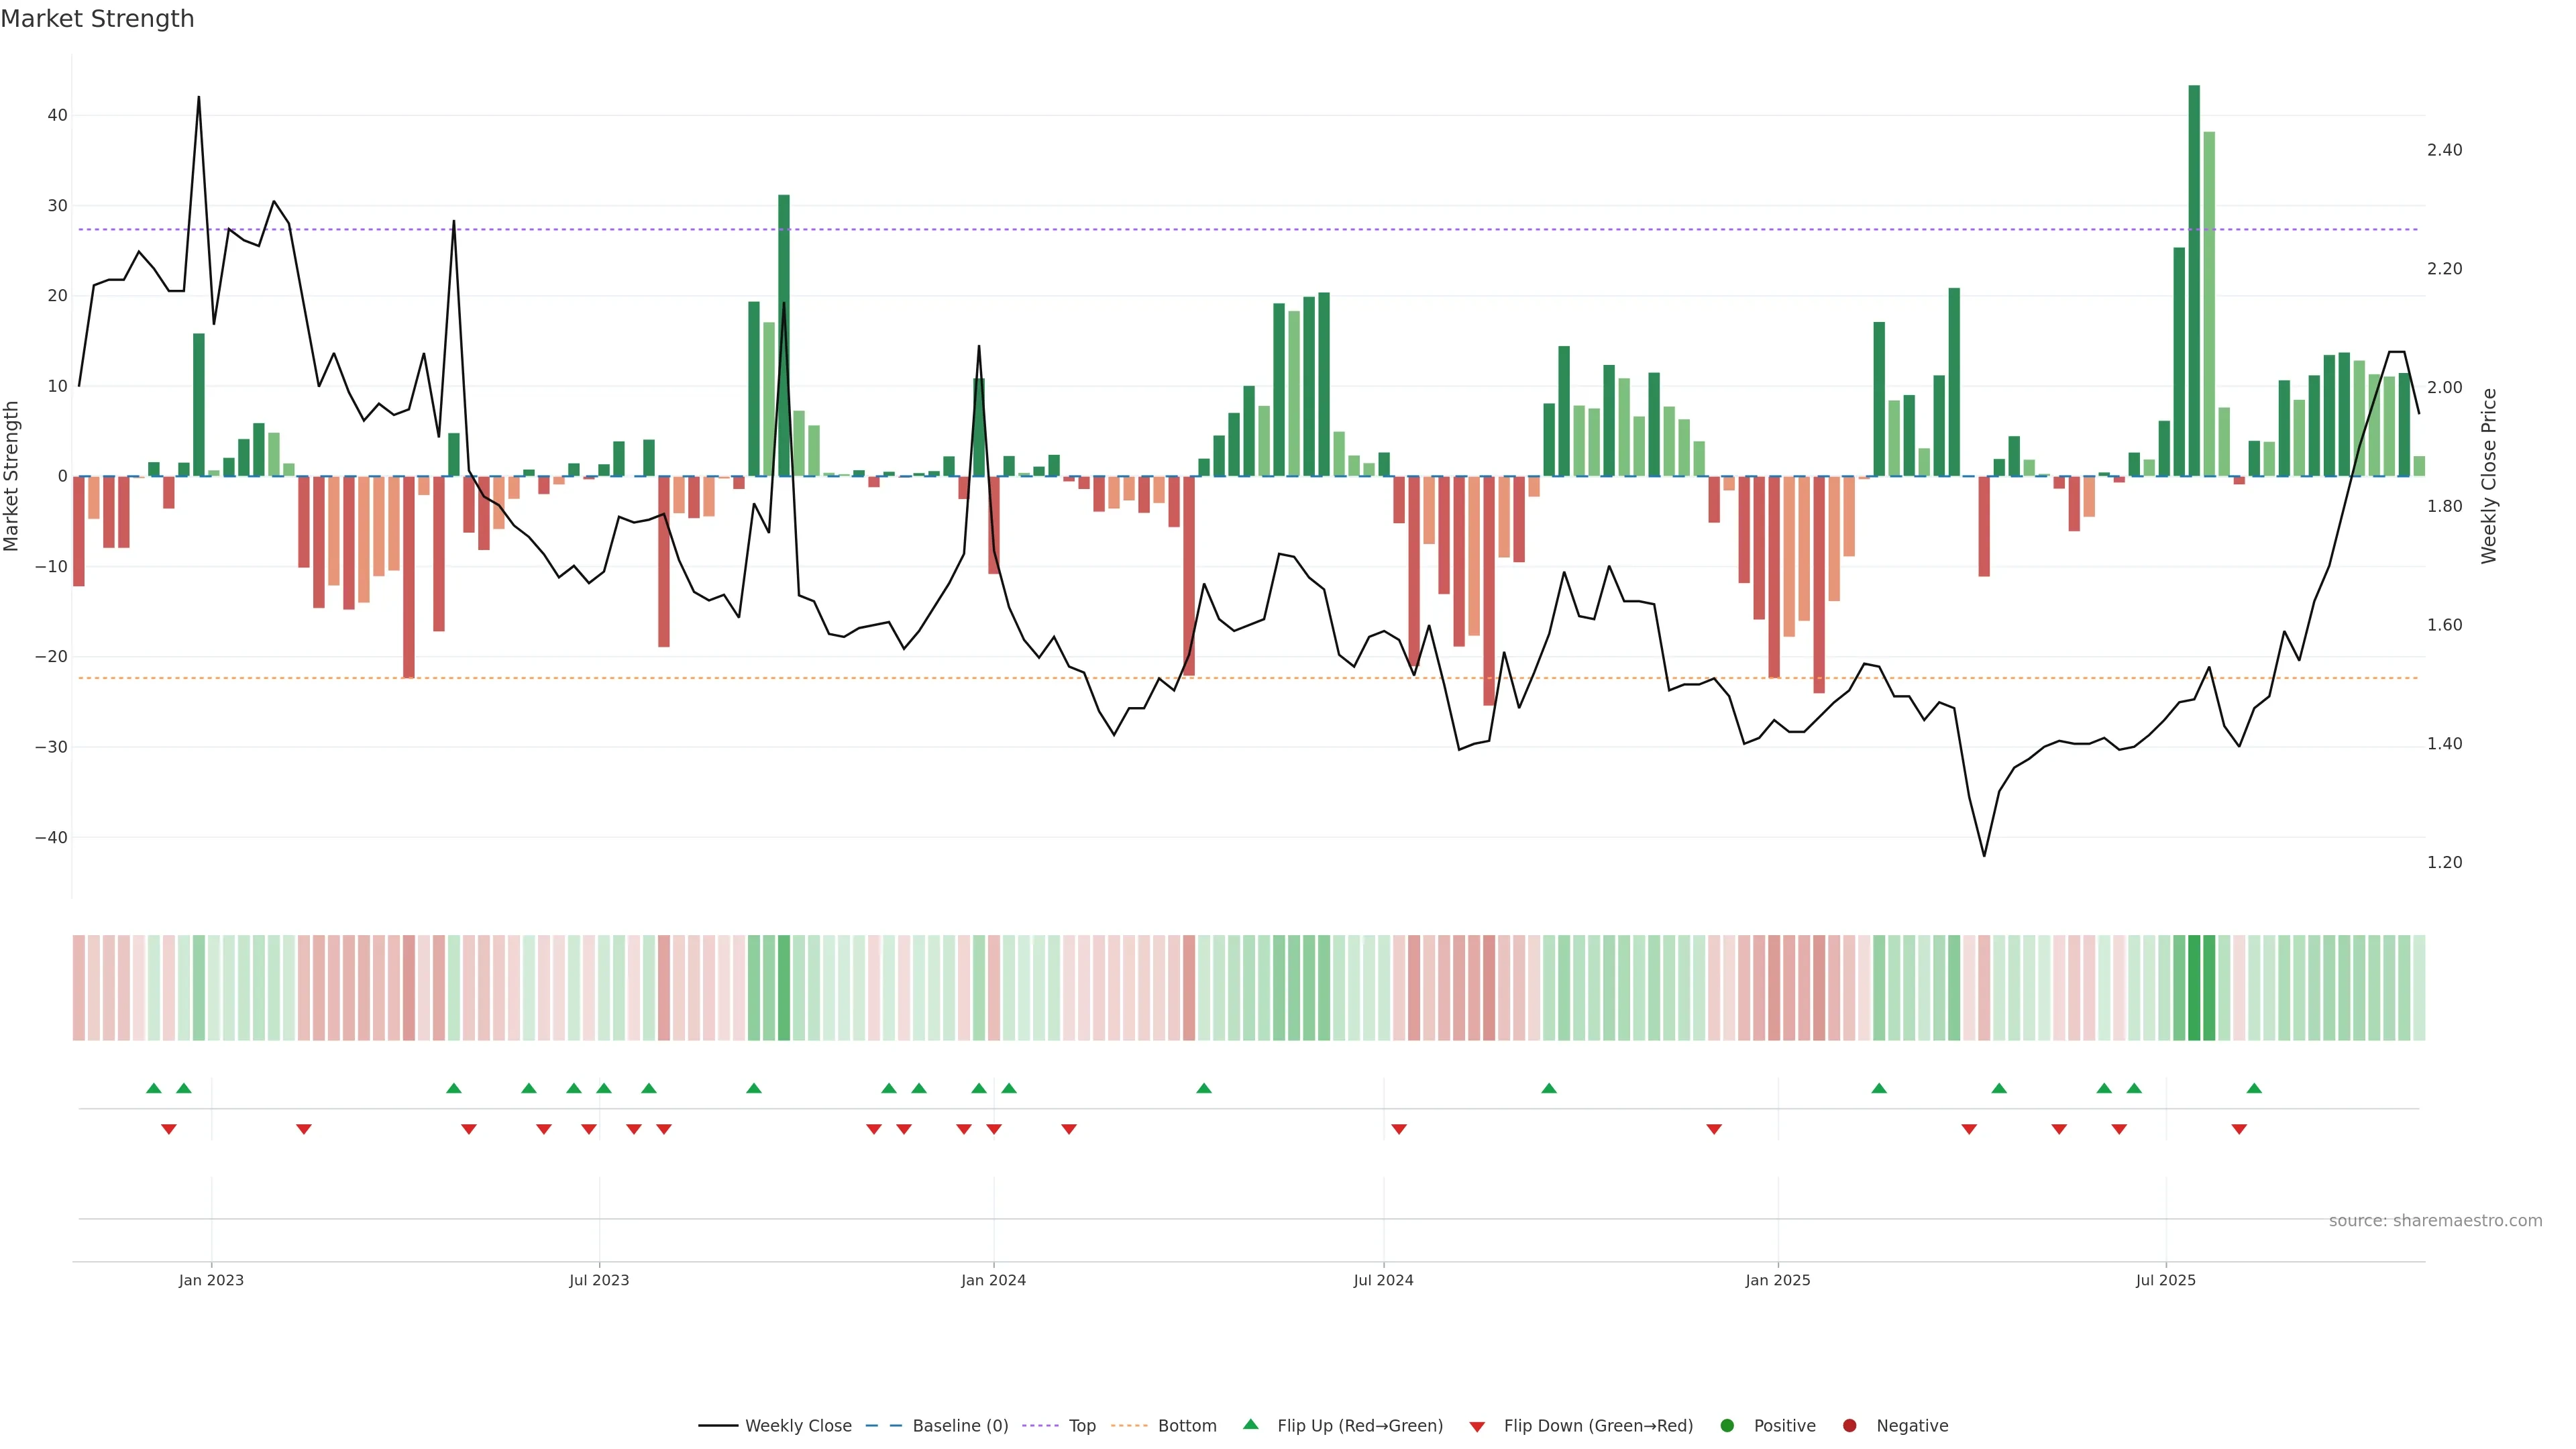
Task: Click the Jan 2024 x-axis label
Action: [x=993, y=1280]
